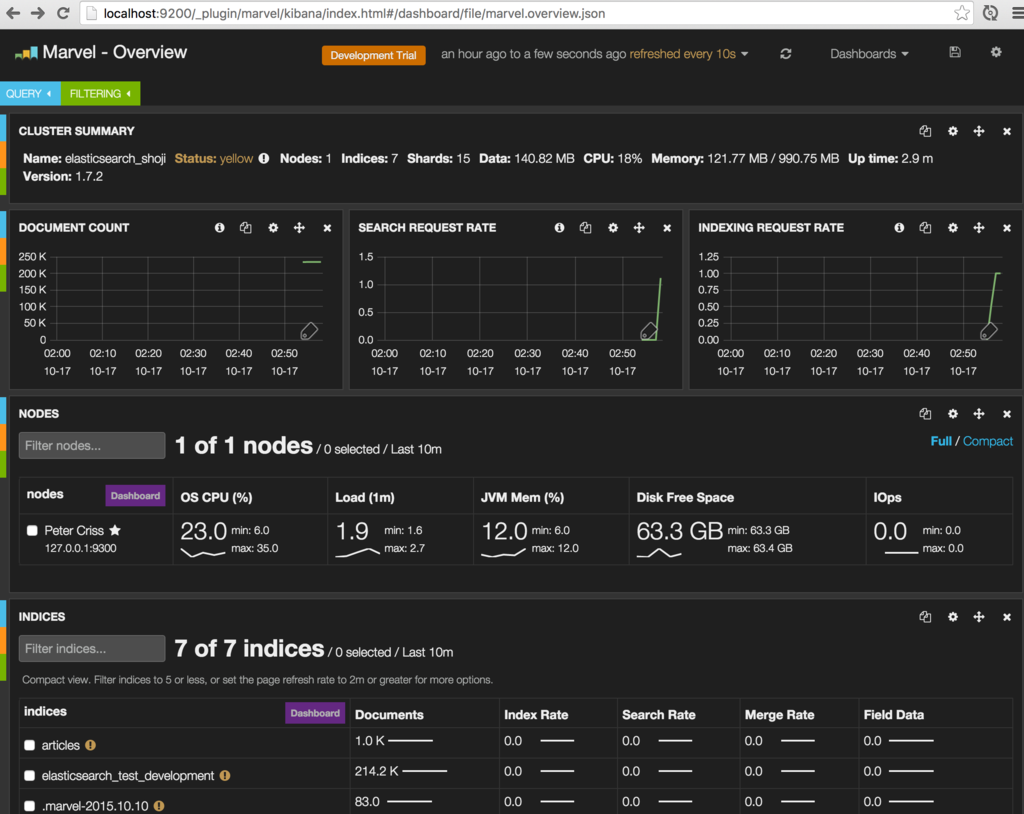
Task: Close the Cluster Summary panel
Action: click(1007, 132)
